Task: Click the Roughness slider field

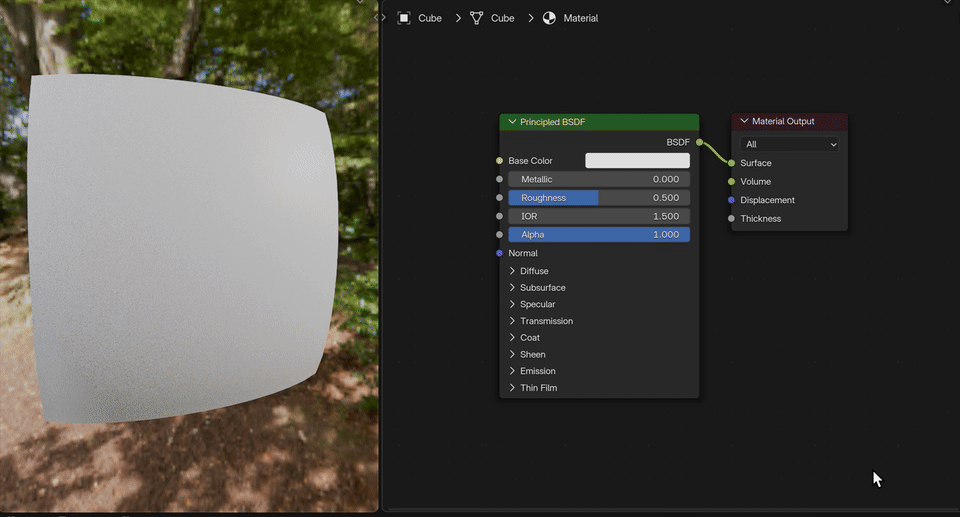Action: [x=599, y=198]
